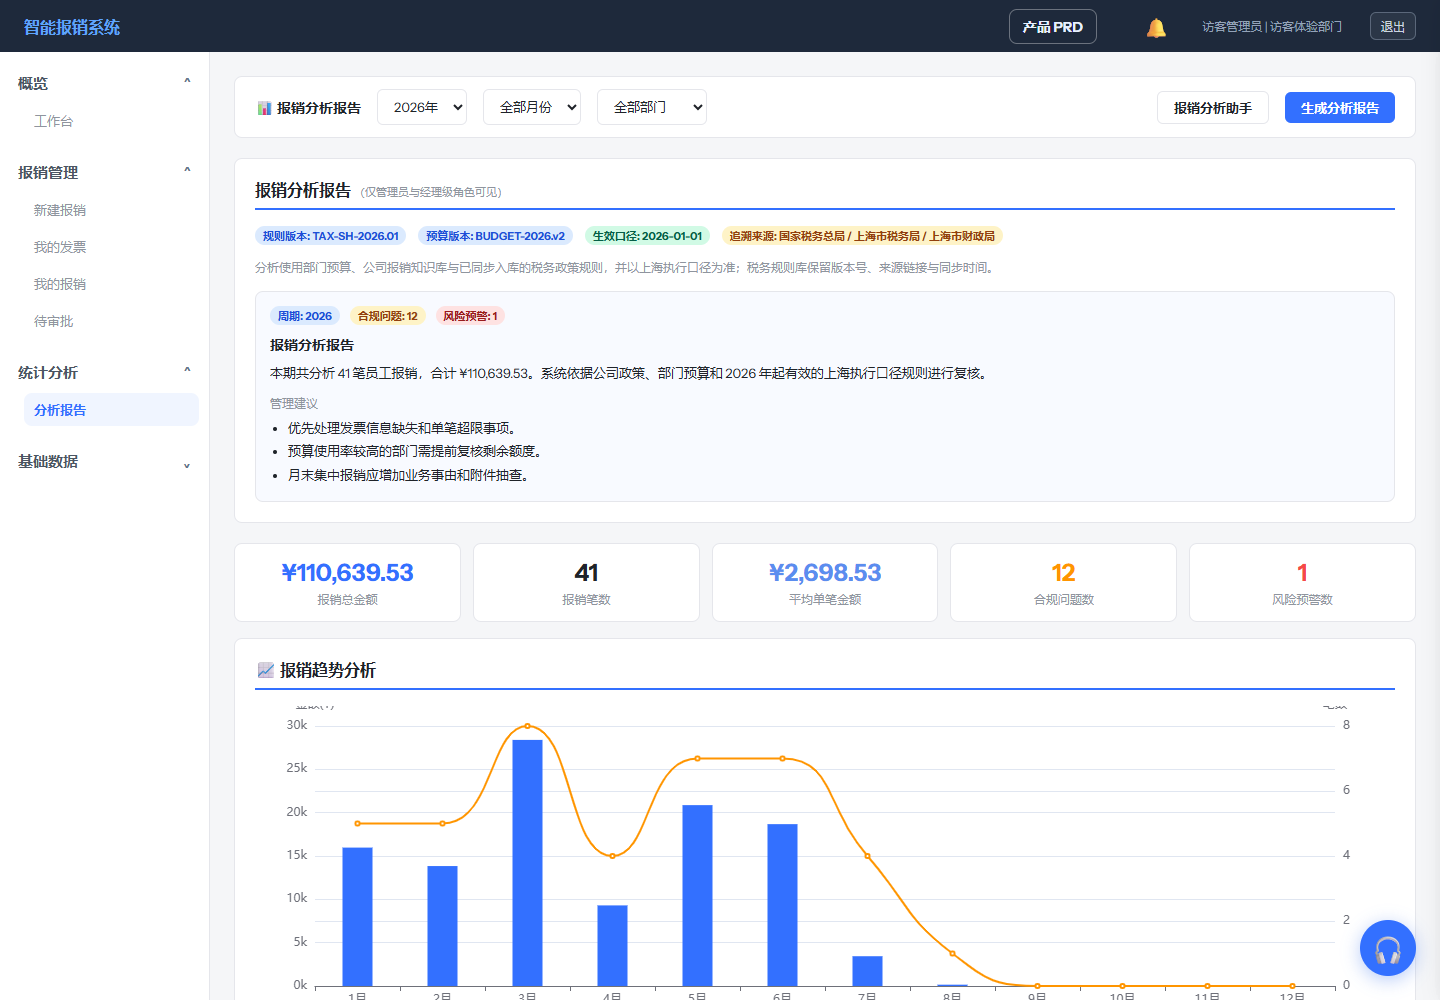This screenshot has height=1000, width=1440.
Task: Click the 风险预警: 1 badge
Action: click(x=470, y=316)
